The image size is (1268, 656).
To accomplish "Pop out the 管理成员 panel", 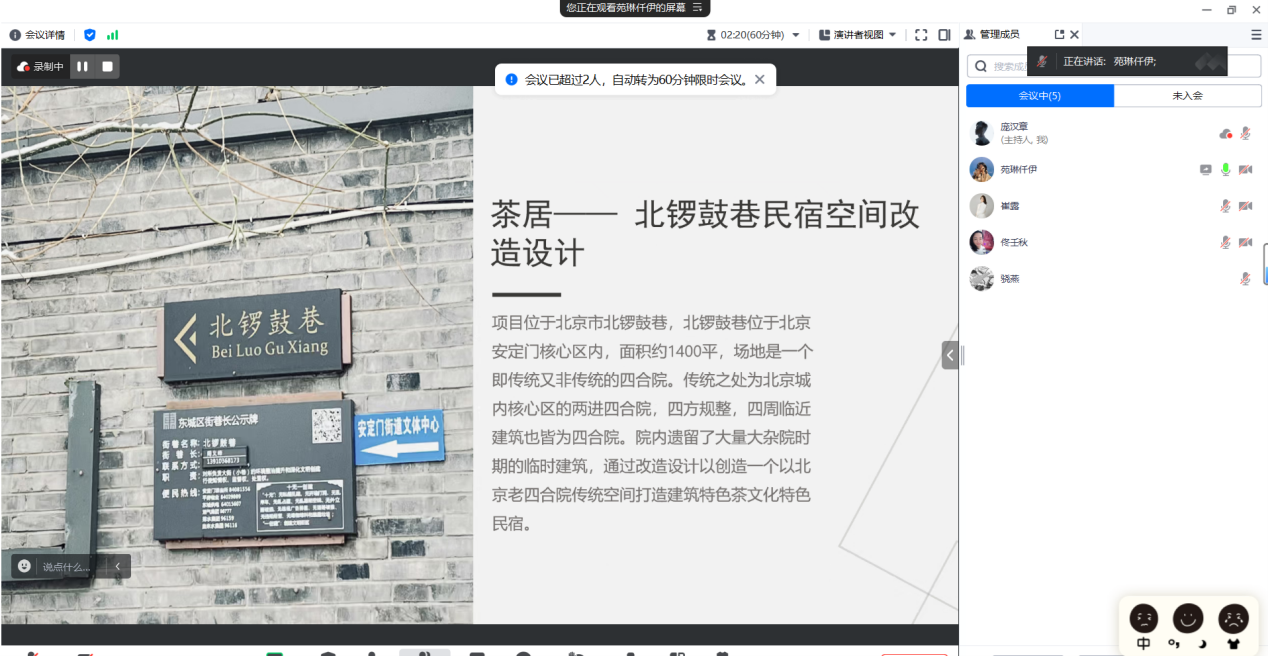I will [x=1060, y=35].
